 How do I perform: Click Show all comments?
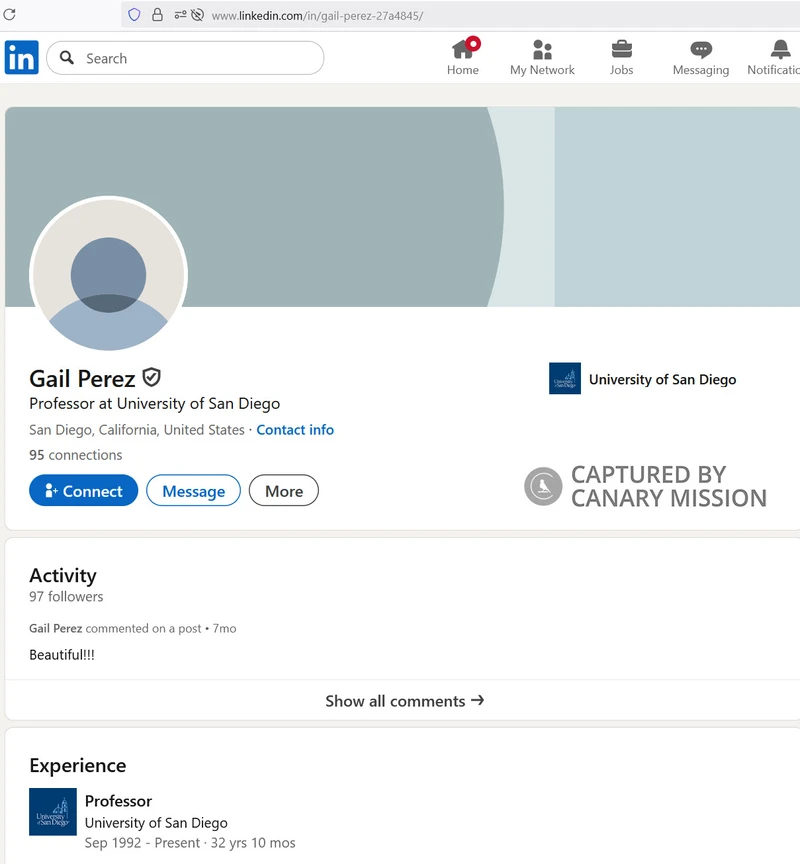[404, 700]
